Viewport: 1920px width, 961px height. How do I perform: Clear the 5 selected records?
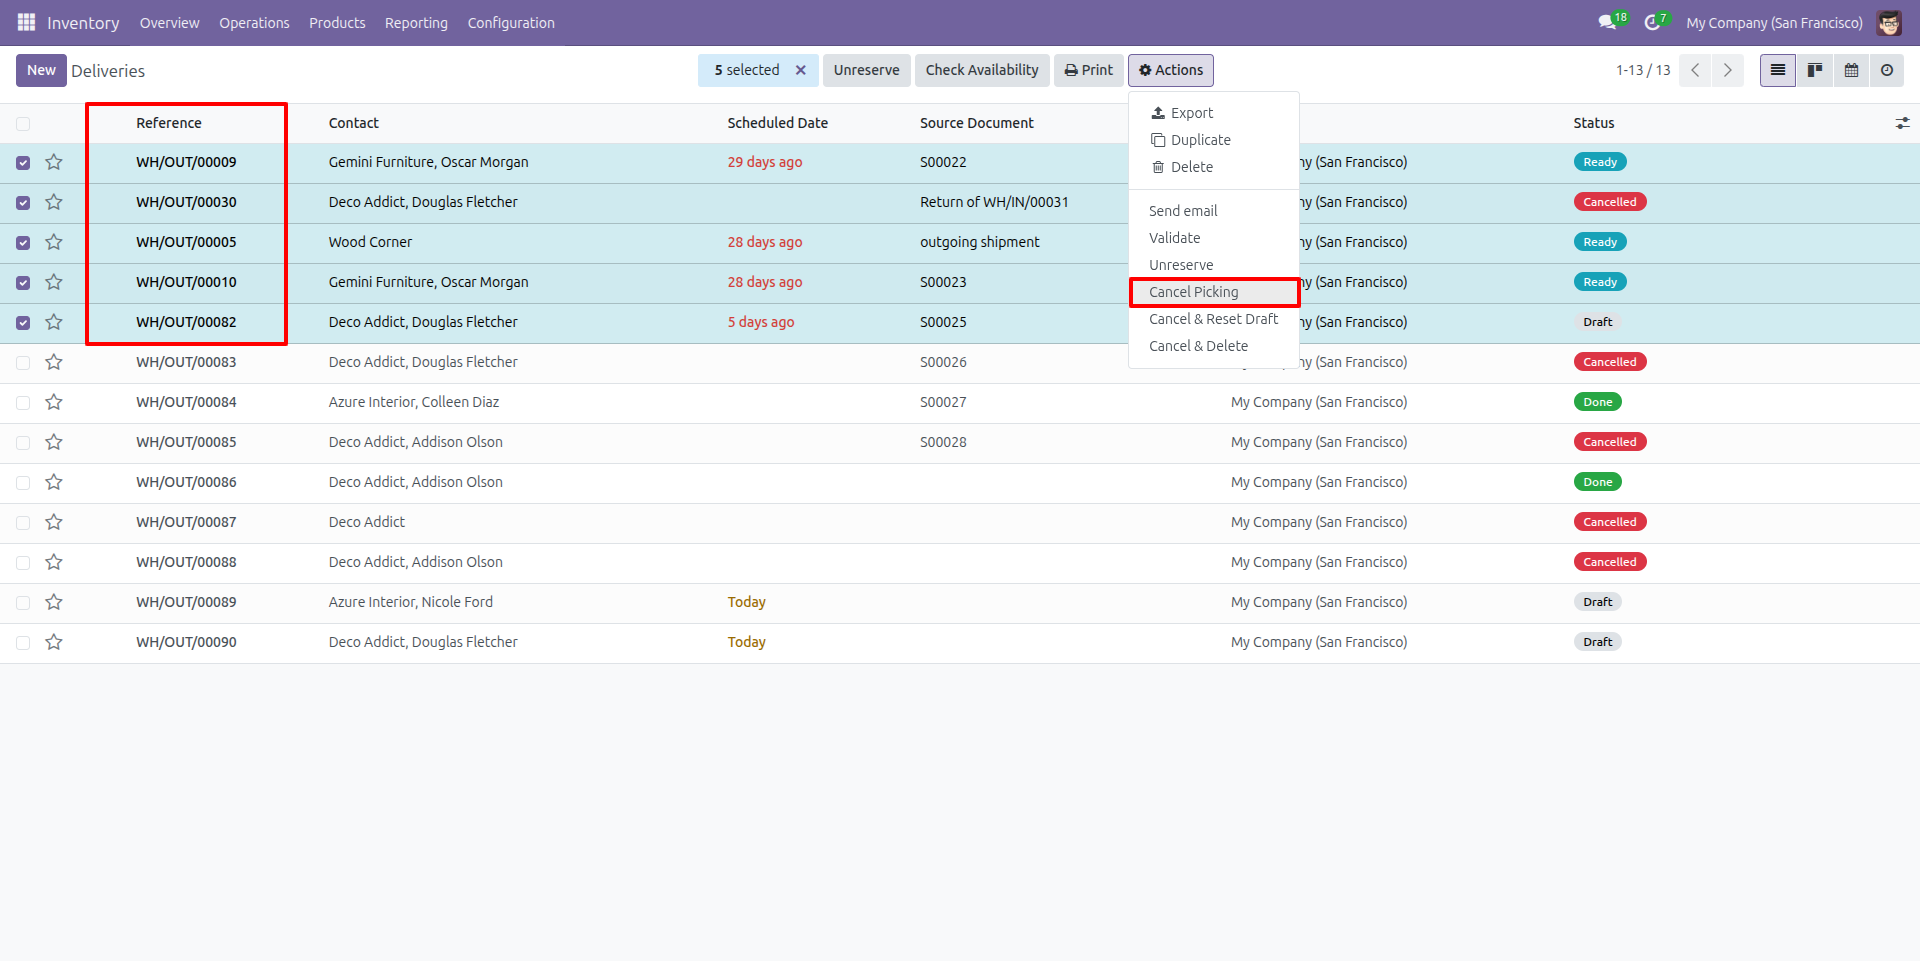[801, 70]
